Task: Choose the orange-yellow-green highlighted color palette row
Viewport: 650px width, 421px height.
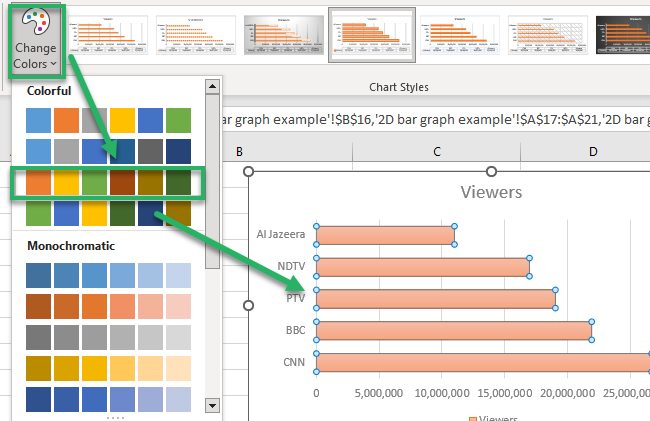Action: (108, 182)
